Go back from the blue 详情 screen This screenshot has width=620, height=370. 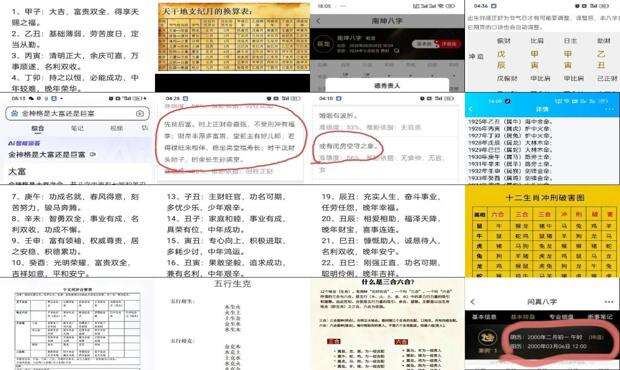[471, 109]
